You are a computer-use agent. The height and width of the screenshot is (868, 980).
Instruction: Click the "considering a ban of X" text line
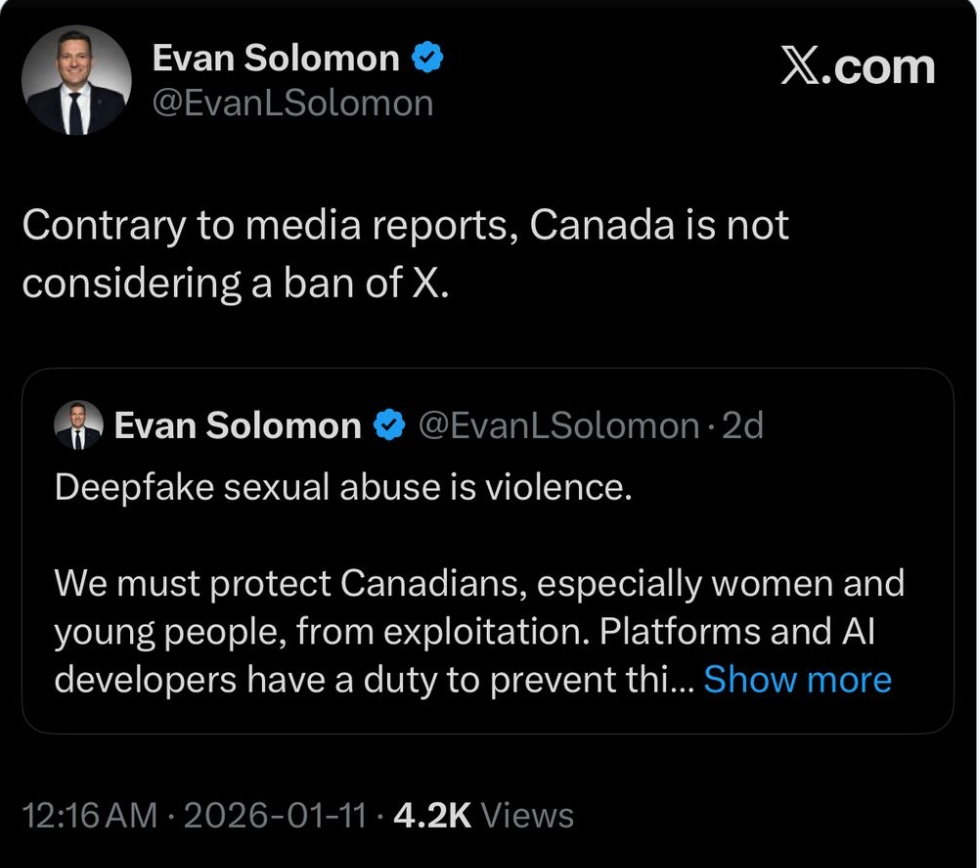click(236, 284)
